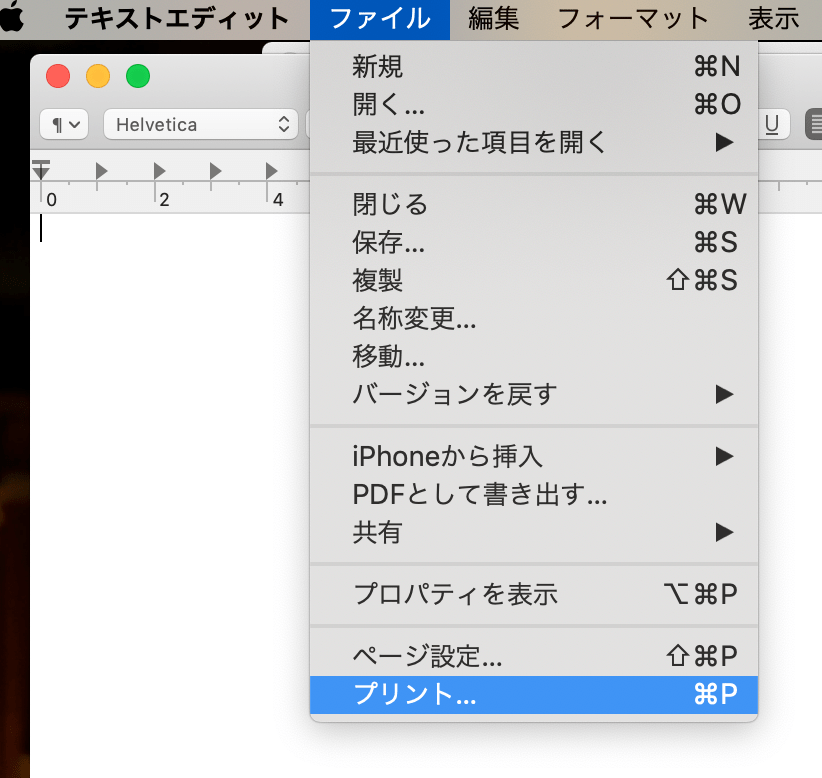Expand the バージョンを戻す submenu

pyautogui.click(x=723, y=394)
